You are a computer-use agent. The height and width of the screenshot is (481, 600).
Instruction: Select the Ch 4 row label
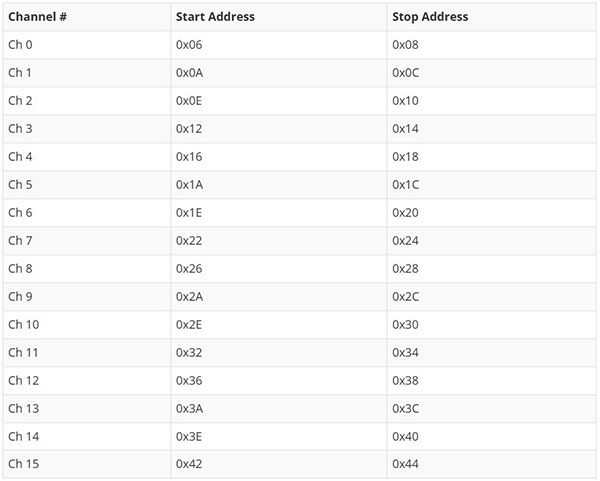coord(20,157)
